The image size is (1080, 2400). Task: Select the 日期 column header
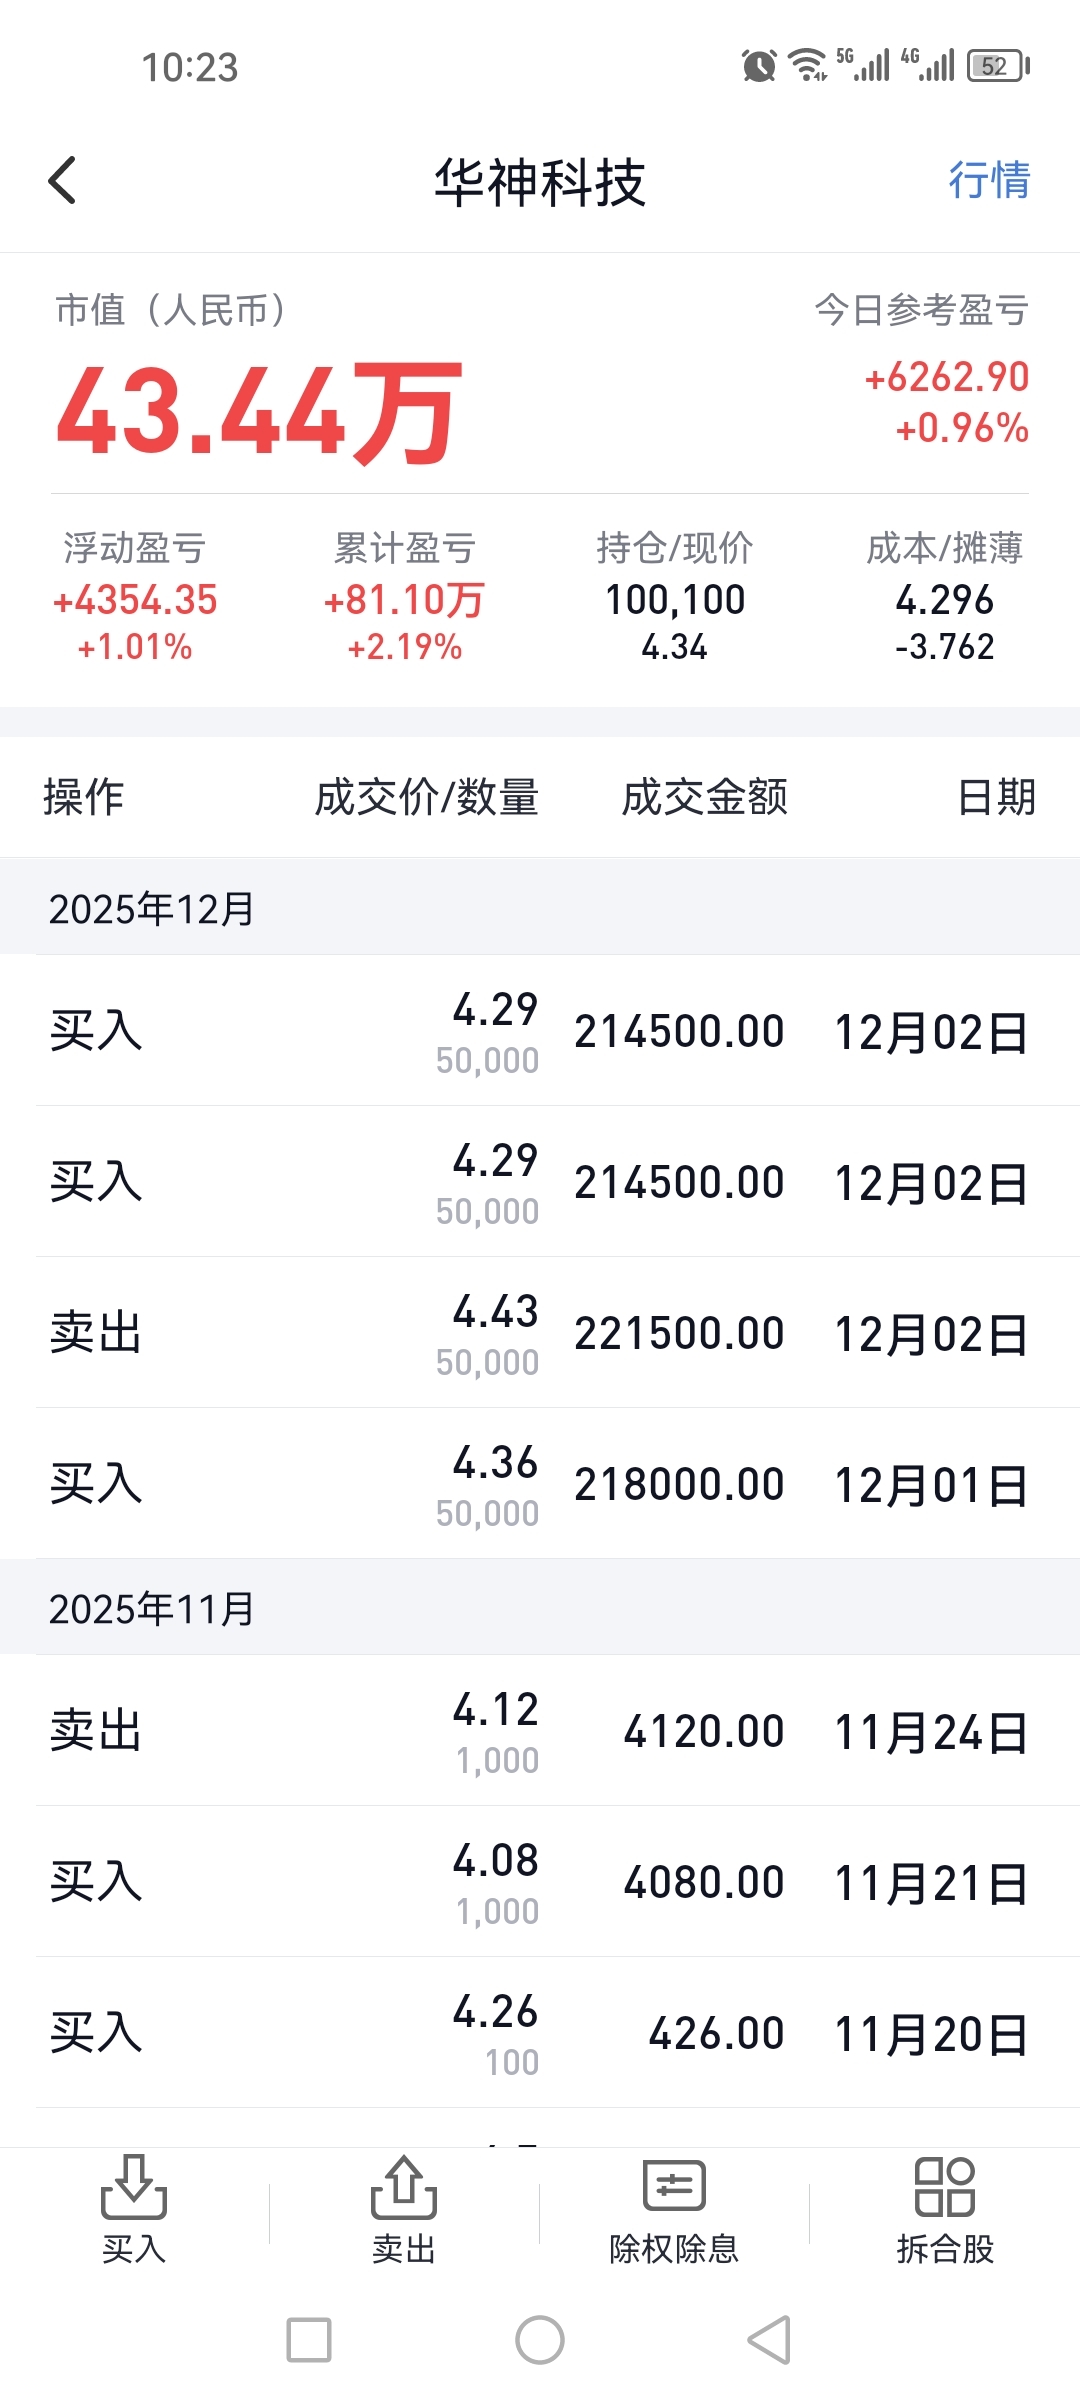997,798
